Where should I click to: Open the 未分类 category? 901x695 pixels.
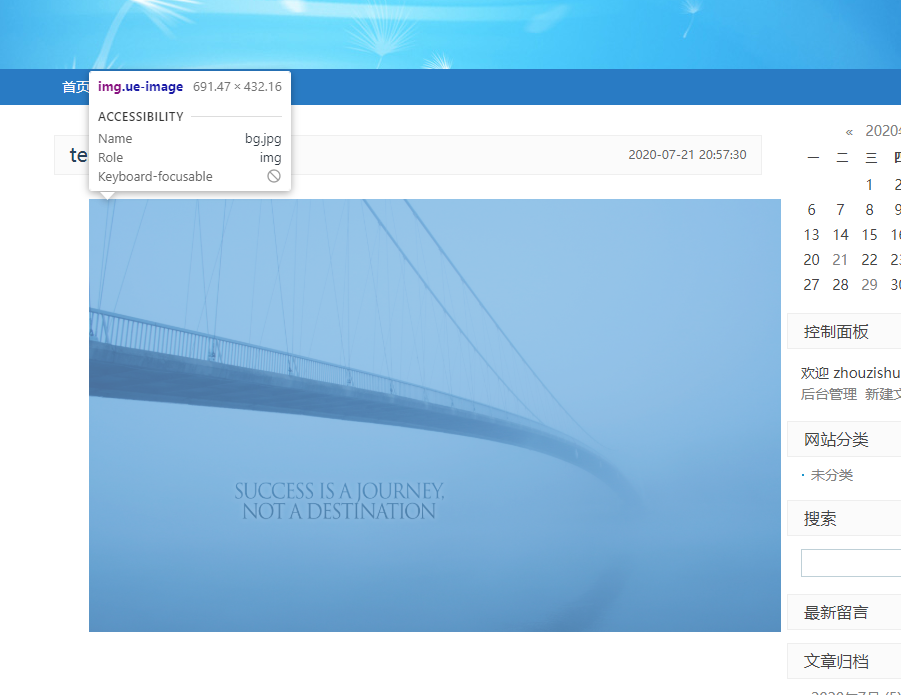pos(831,475)
